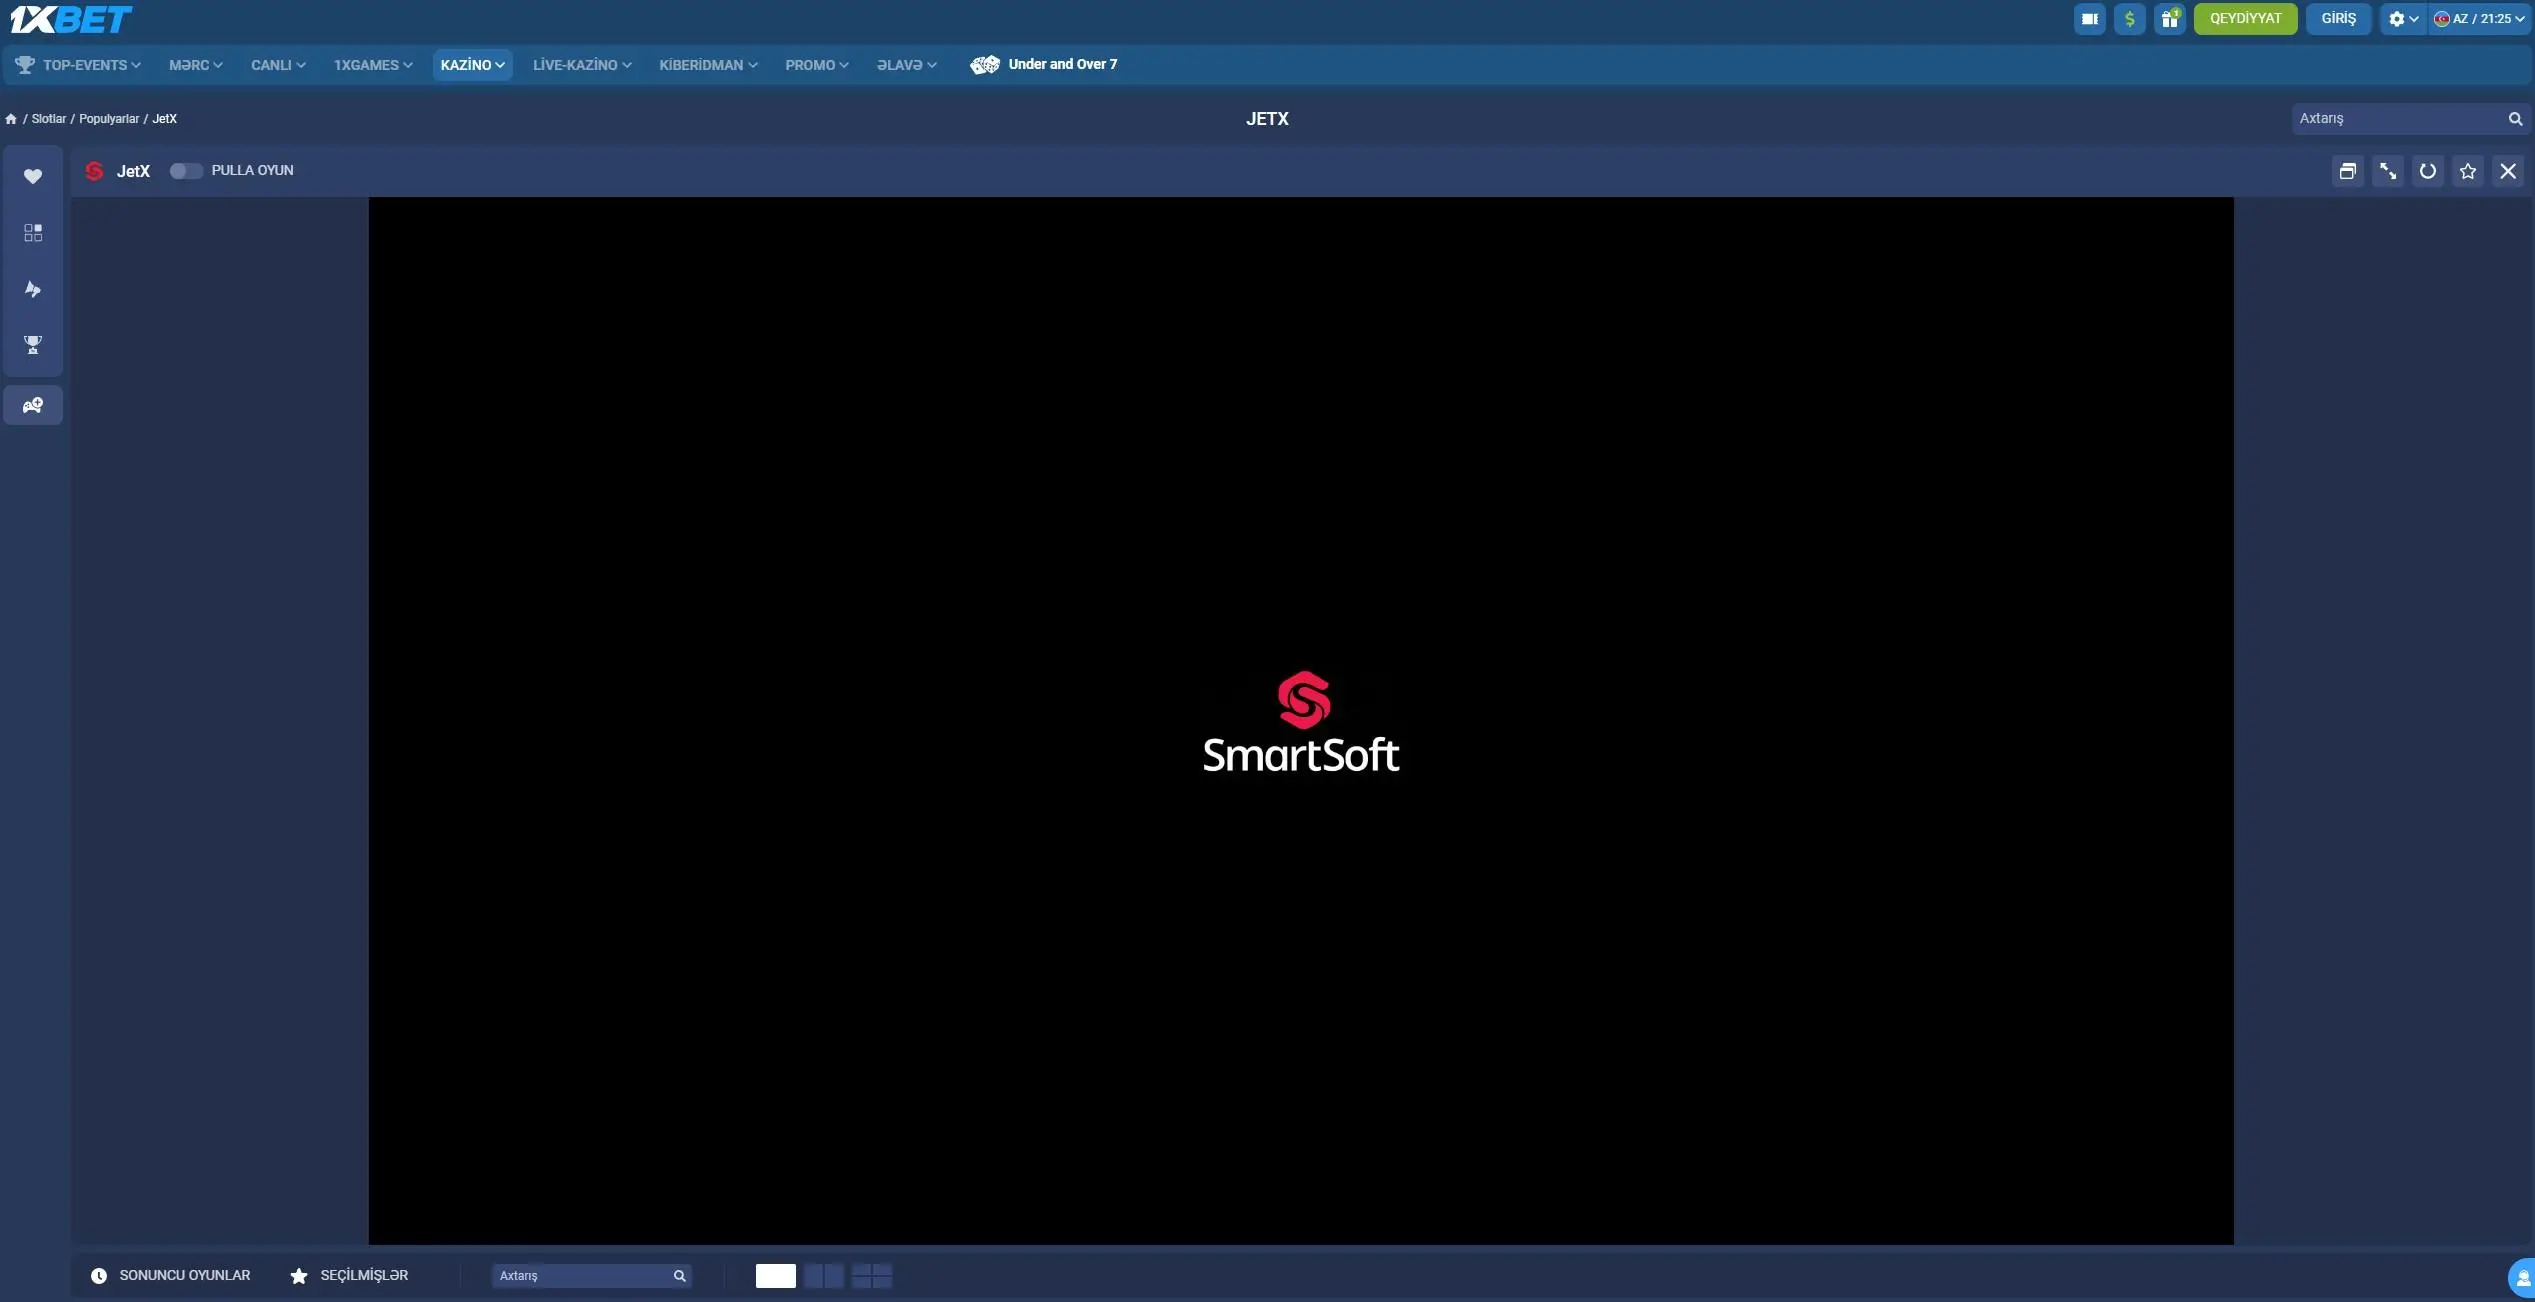The image size is (2535, 1302).
Task: Expand the 1XGAMES menu dropdown
Action: (372, 65)
